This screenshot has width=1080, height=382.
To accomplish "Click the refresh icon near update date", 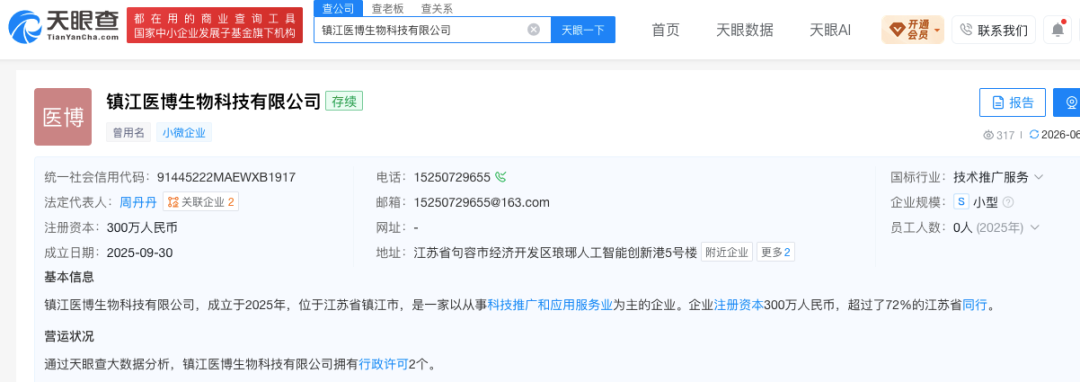I will coord(1033,135).
